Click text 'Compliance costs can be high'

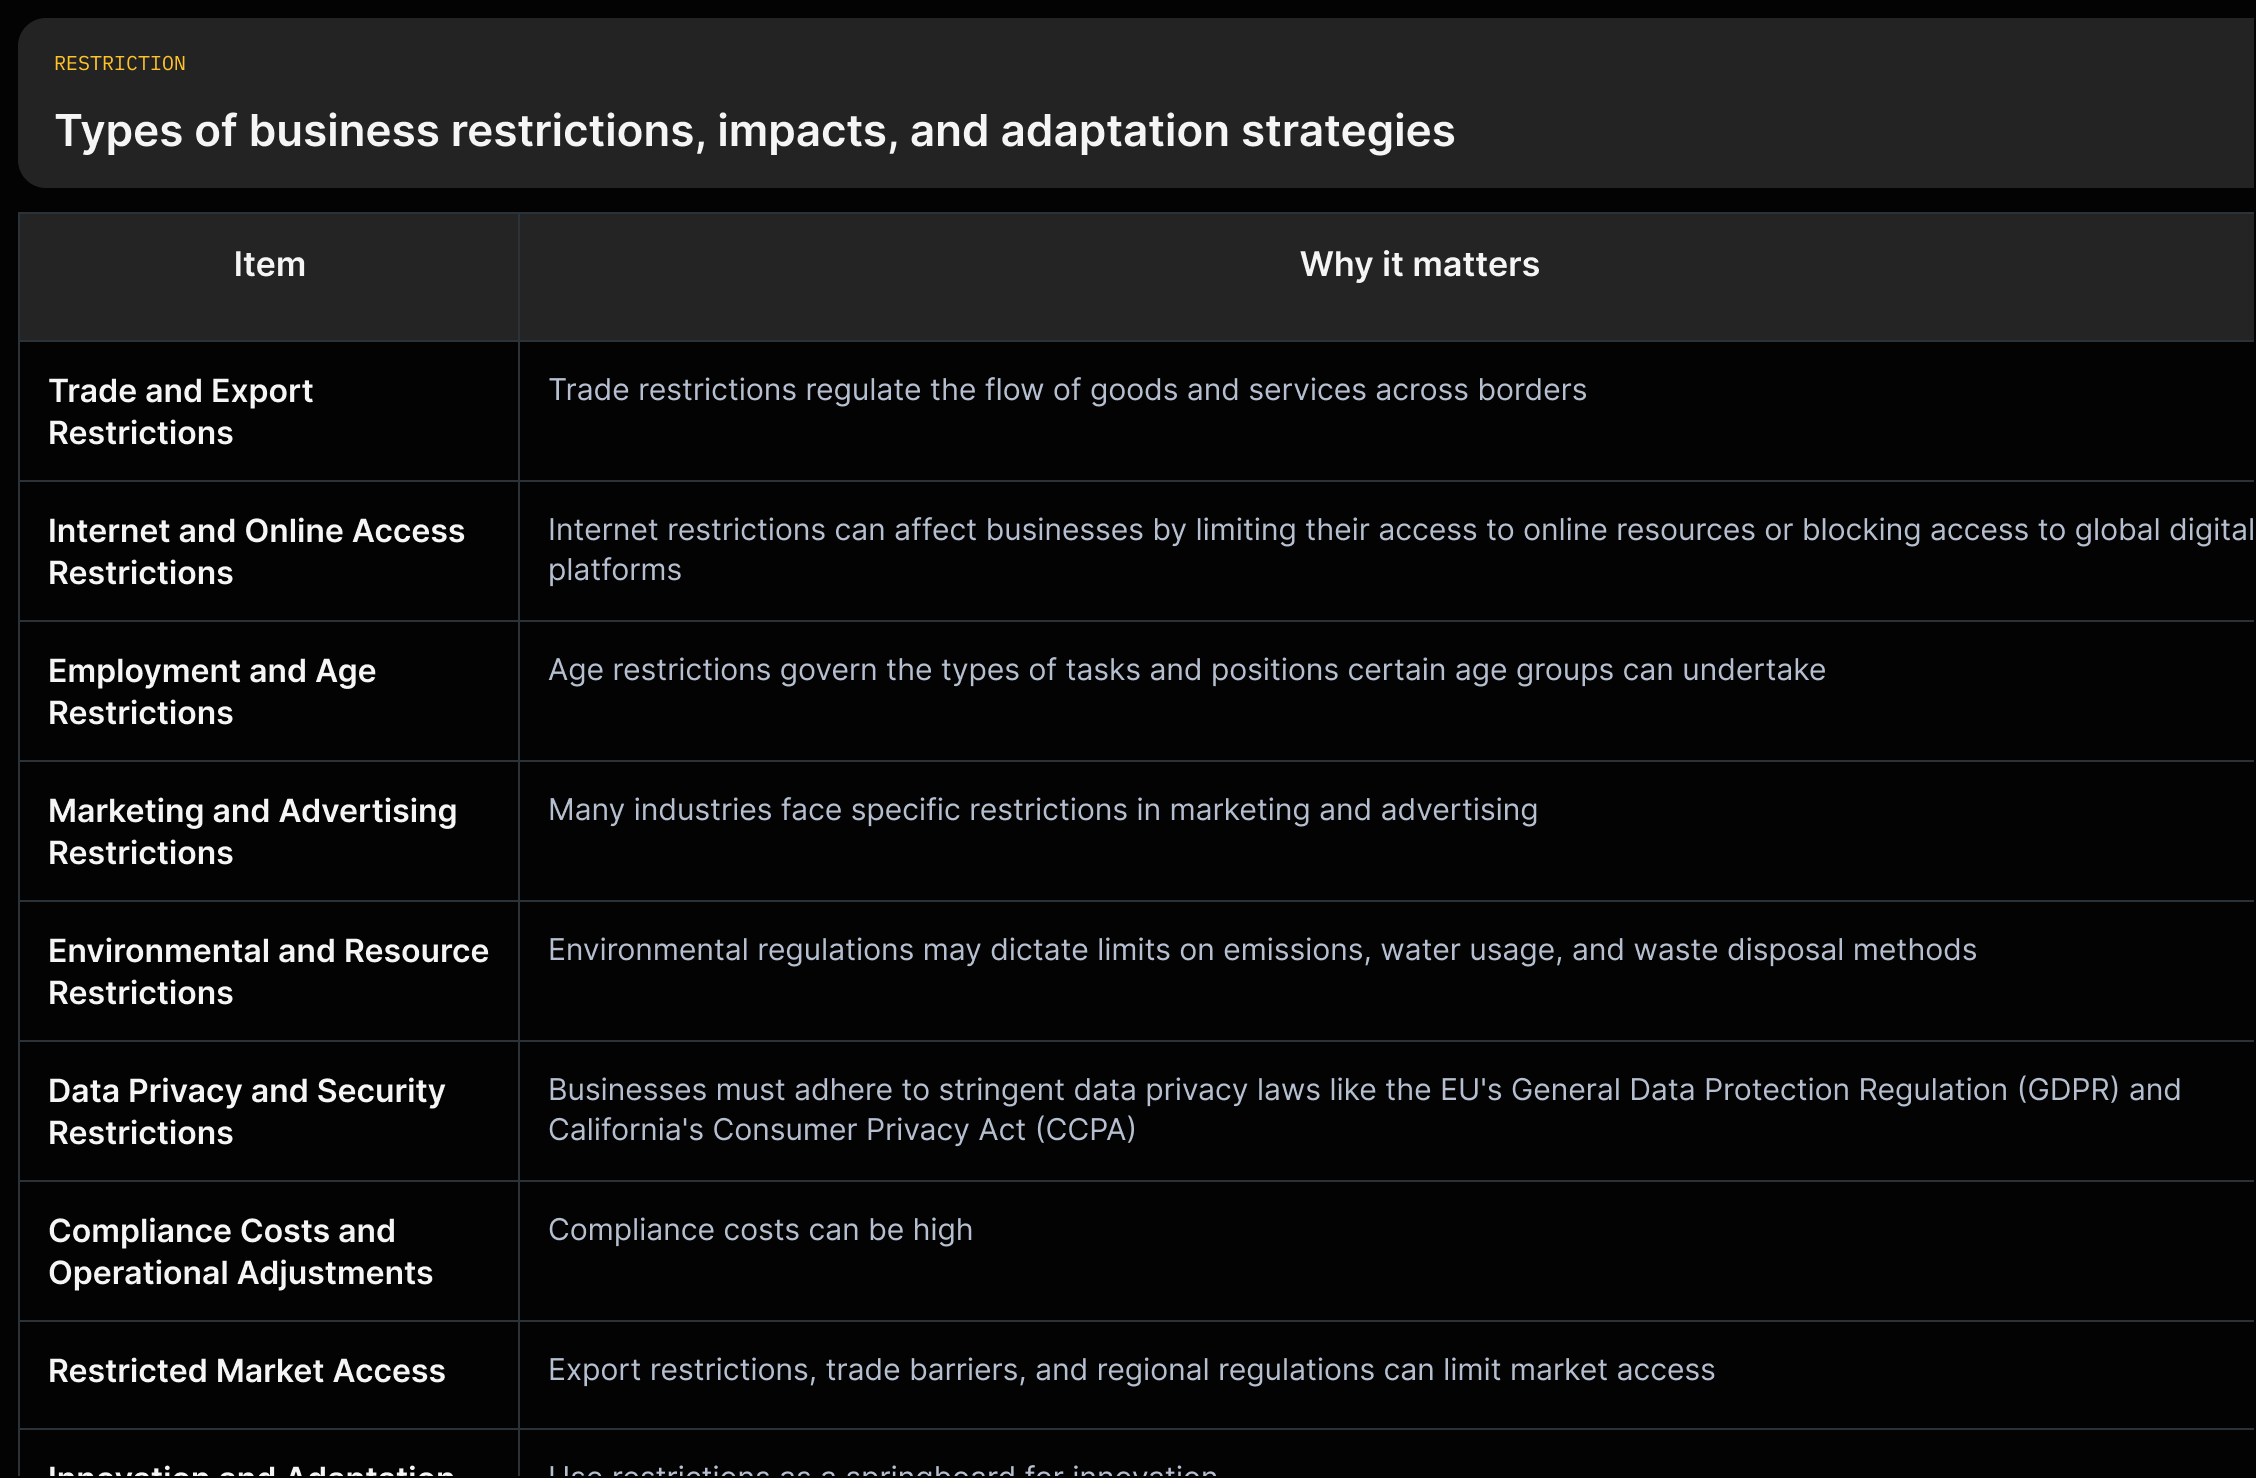click(760, 1230)
